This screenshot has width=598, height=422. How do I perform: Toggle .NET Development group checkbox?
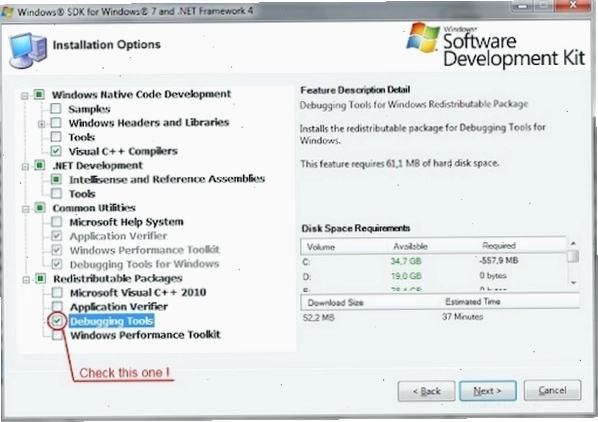(x=40, y=165)
